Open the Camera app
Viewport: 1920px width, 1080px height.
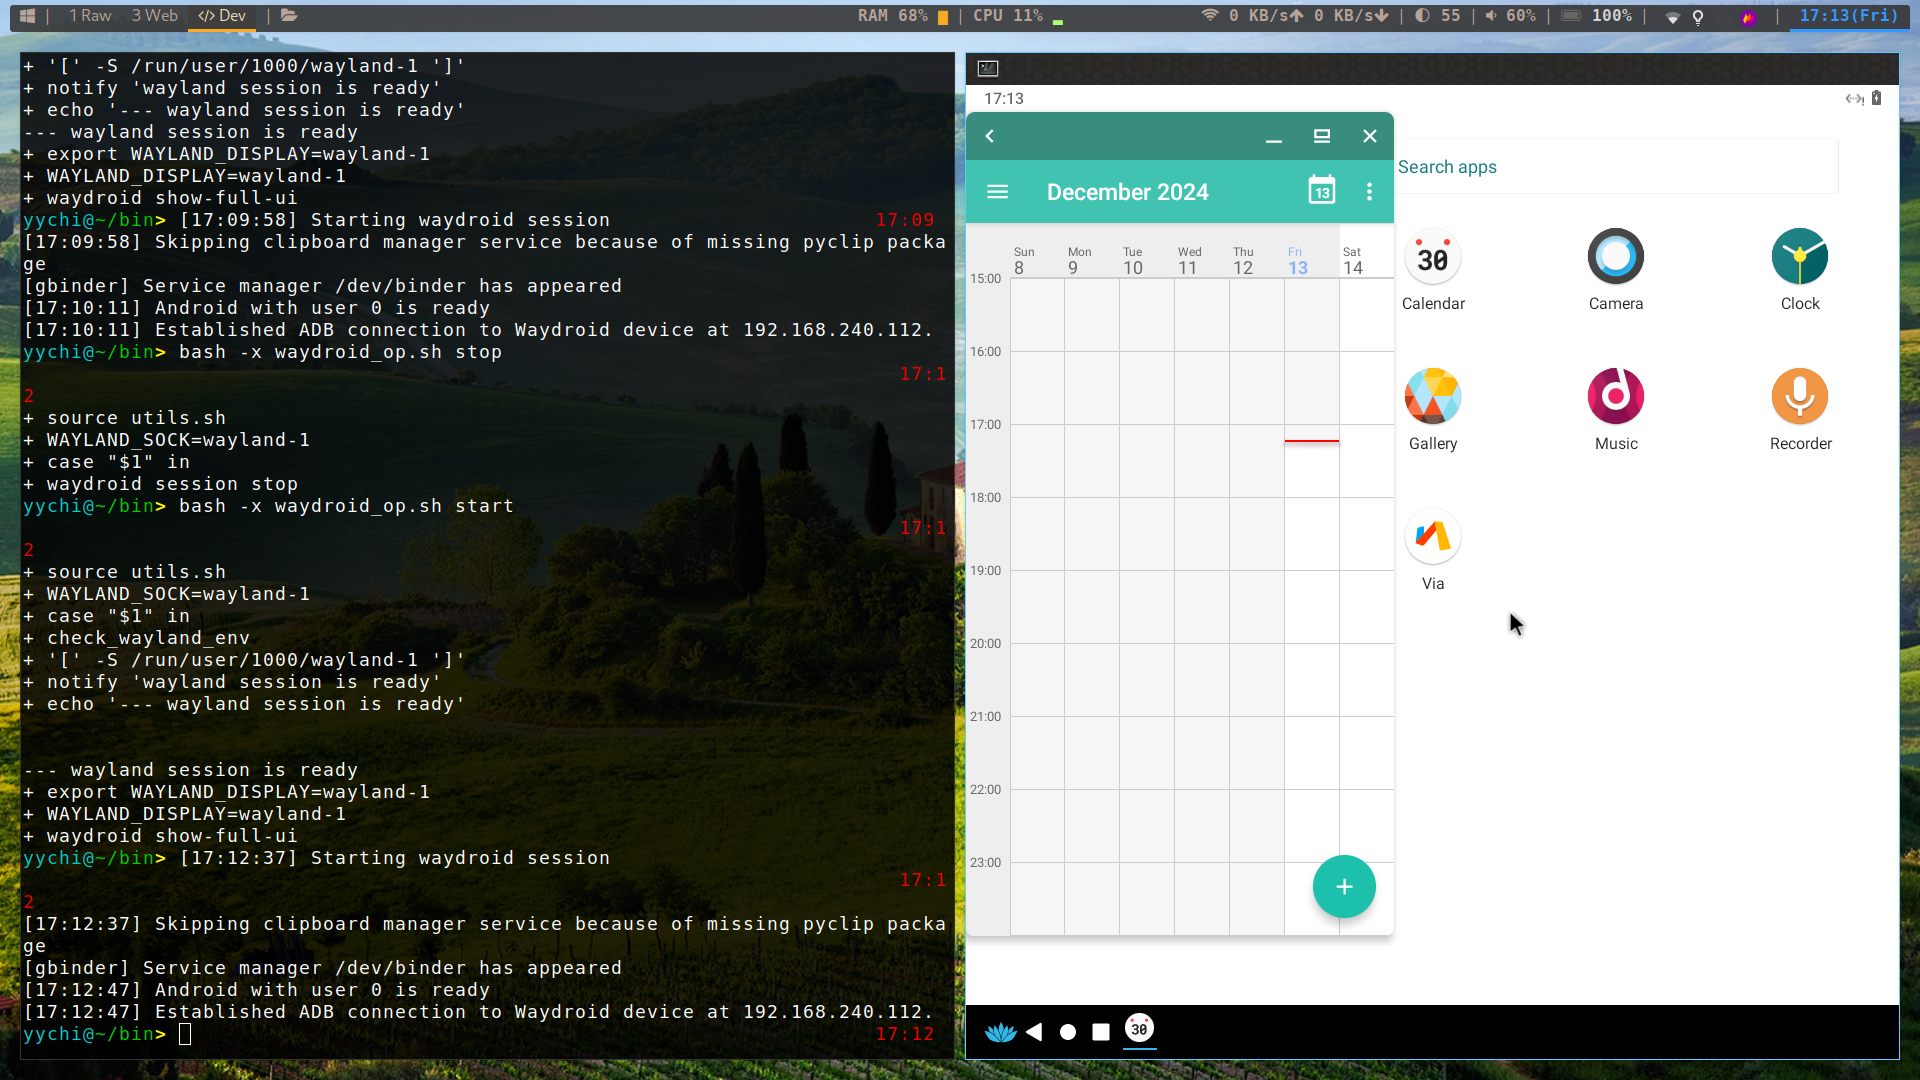point(1615,257)
